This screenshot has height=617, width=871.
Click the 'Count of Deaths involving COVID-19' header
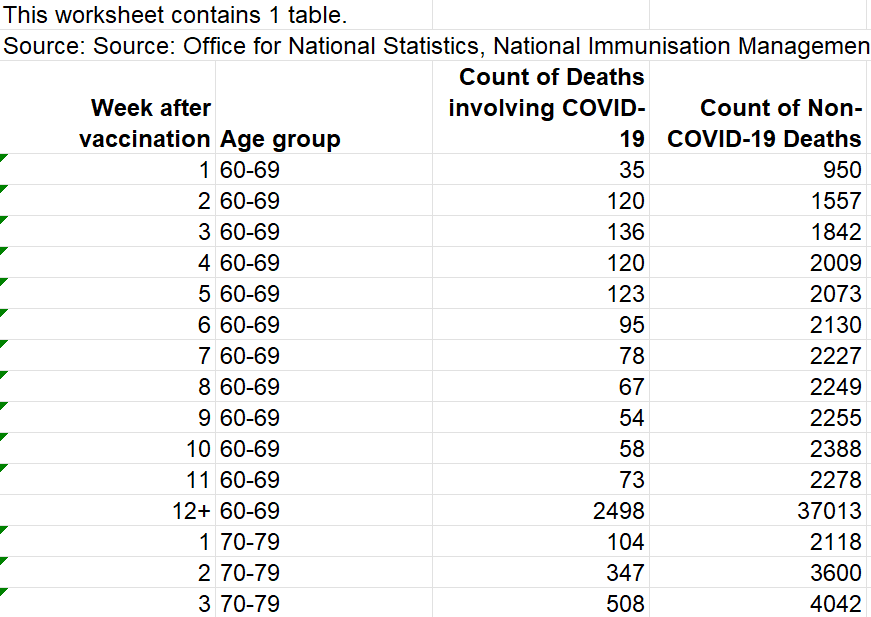point(540,107)
